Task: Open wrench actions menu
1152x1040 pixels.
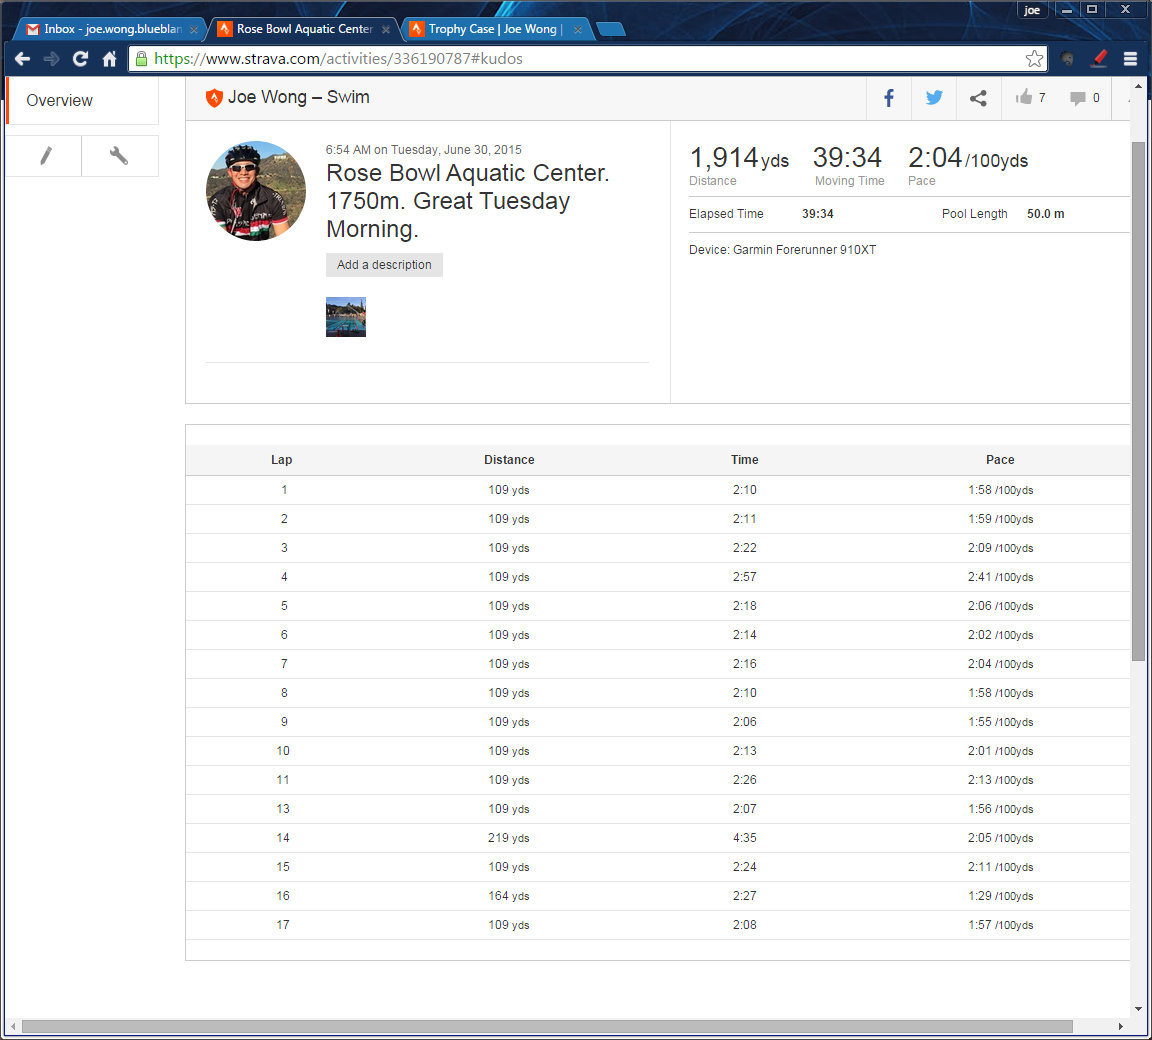Action: click(119, 156)
